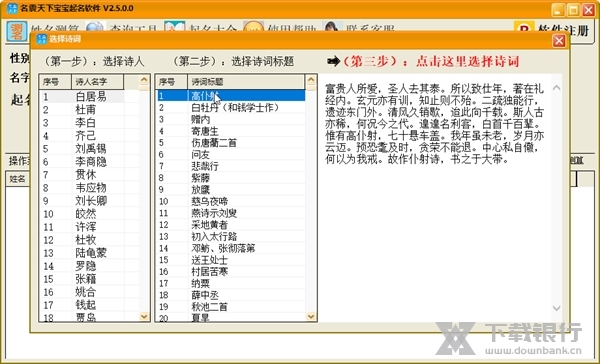Select poet 杜牧
The height and width of the screenshot is (364, 600).
[x=85, y=240]
